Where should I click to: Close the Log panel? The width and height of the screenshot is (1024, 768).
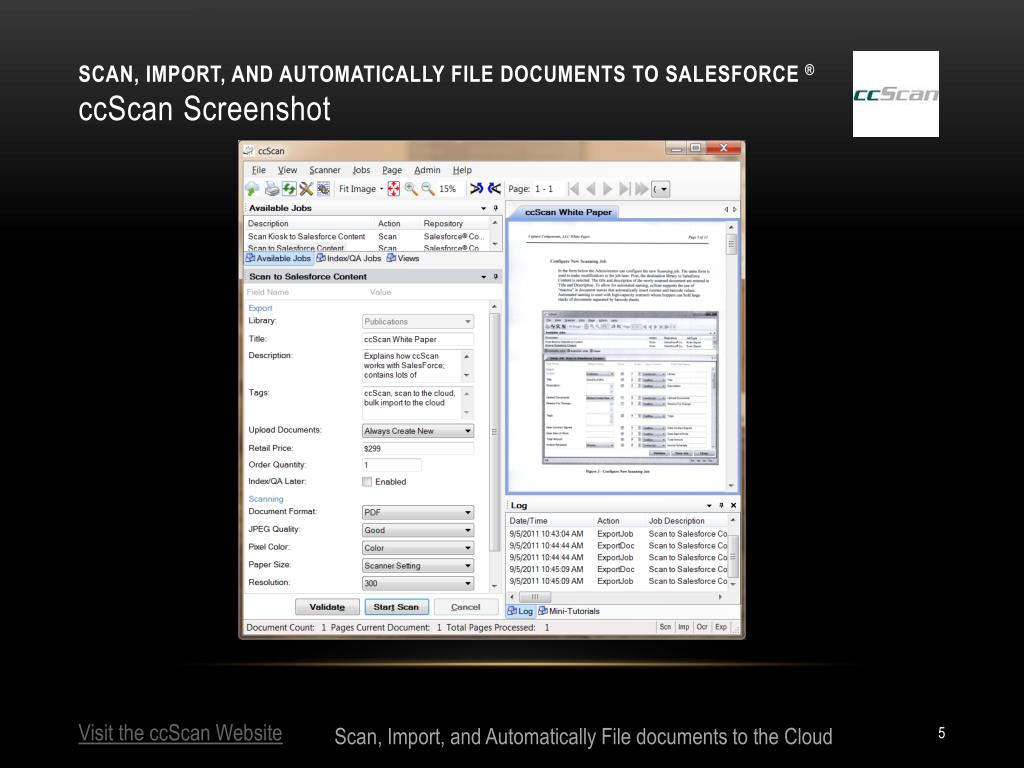[733, 505]
